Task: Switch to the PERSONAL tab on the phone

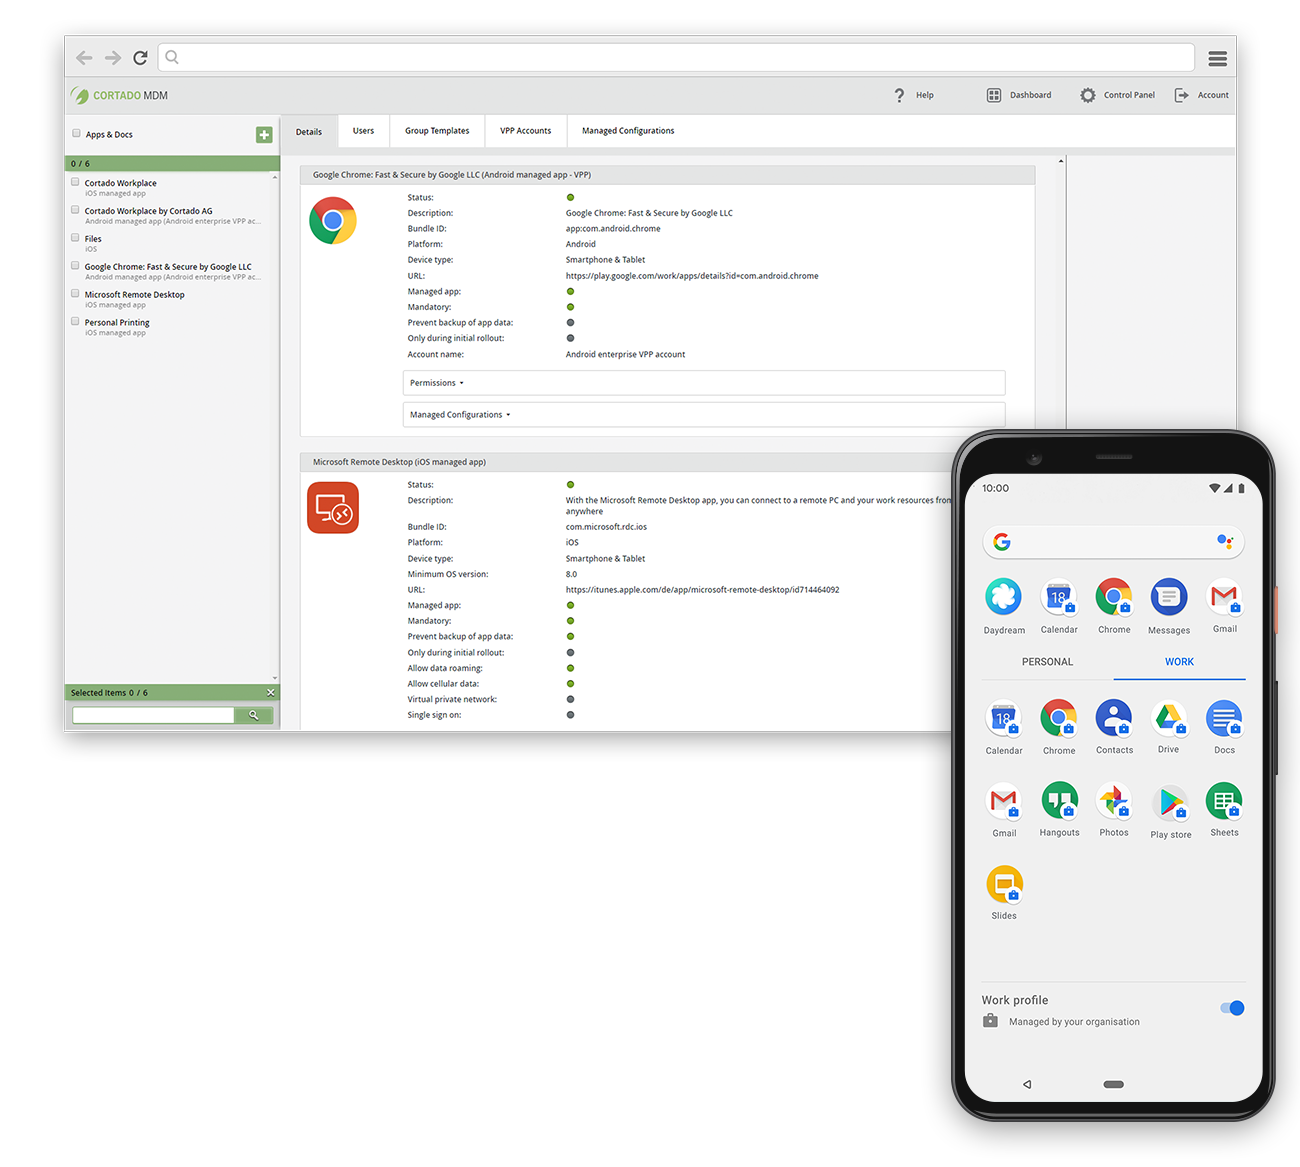Action: point(1047,662)
